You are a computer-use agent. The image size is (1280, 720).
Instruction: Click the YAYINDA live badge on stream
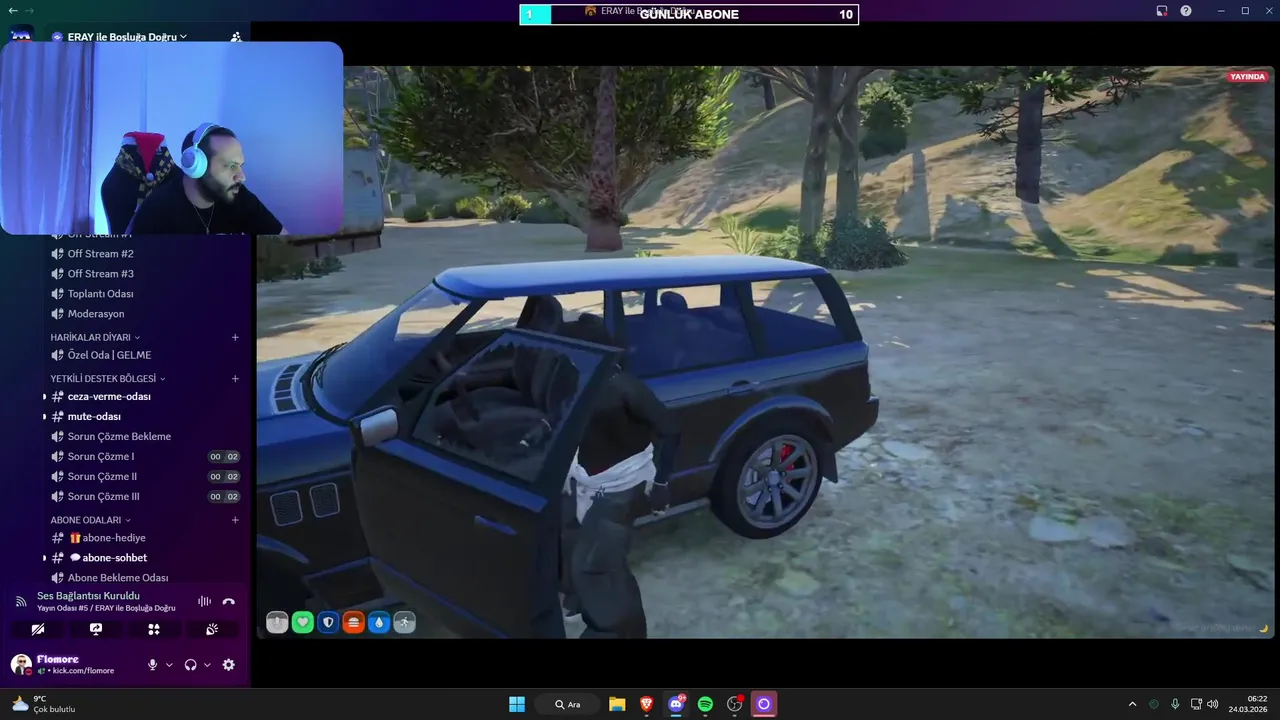pyautogui.click(x=1248, y=77)
